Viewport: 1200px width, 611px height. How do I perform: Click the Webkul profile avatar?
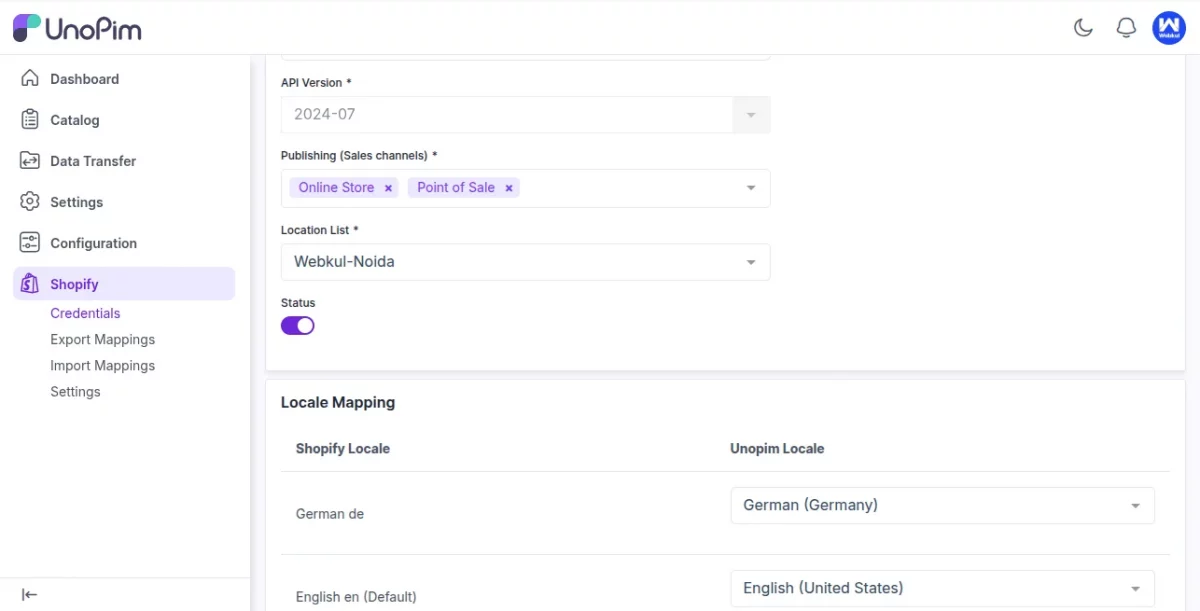[x=1169, y=27]
